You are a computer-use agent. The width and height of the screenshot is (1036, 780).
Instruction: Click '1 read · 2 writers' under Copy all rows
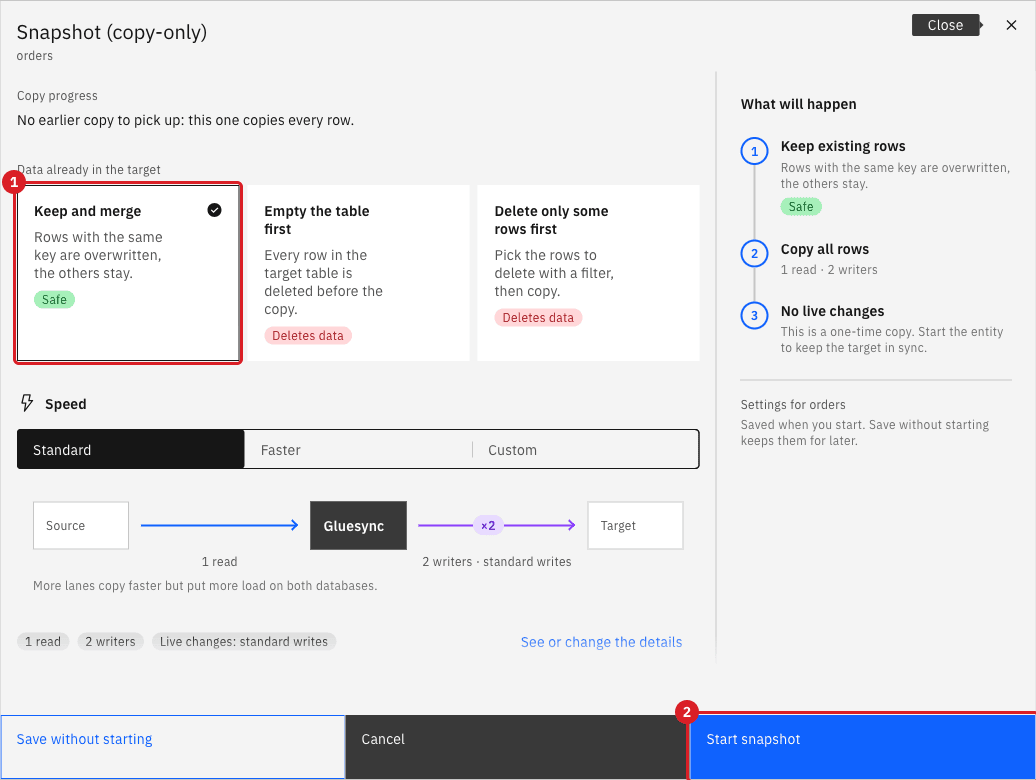[829, 269]
